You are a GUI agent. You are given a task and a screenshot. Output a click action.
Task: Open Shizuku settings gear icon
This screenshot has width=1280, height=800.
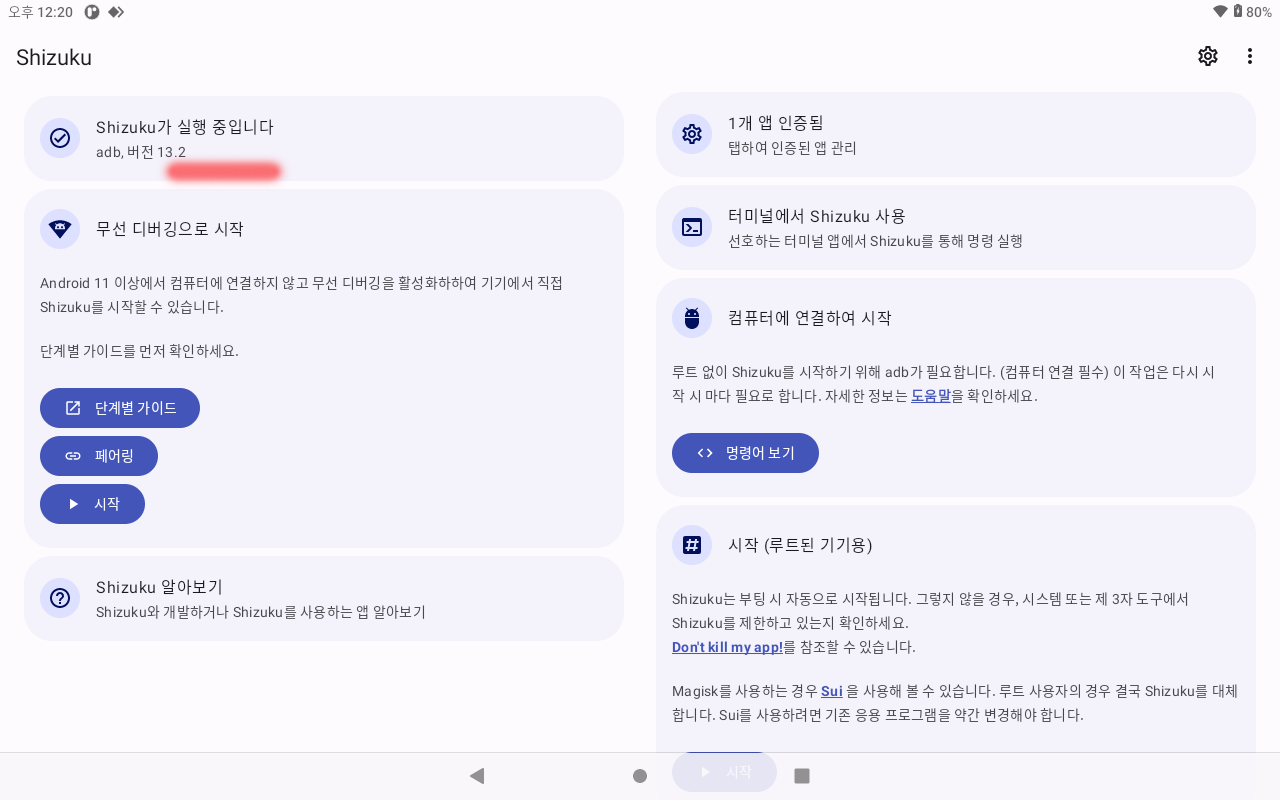coord(1208,56)
